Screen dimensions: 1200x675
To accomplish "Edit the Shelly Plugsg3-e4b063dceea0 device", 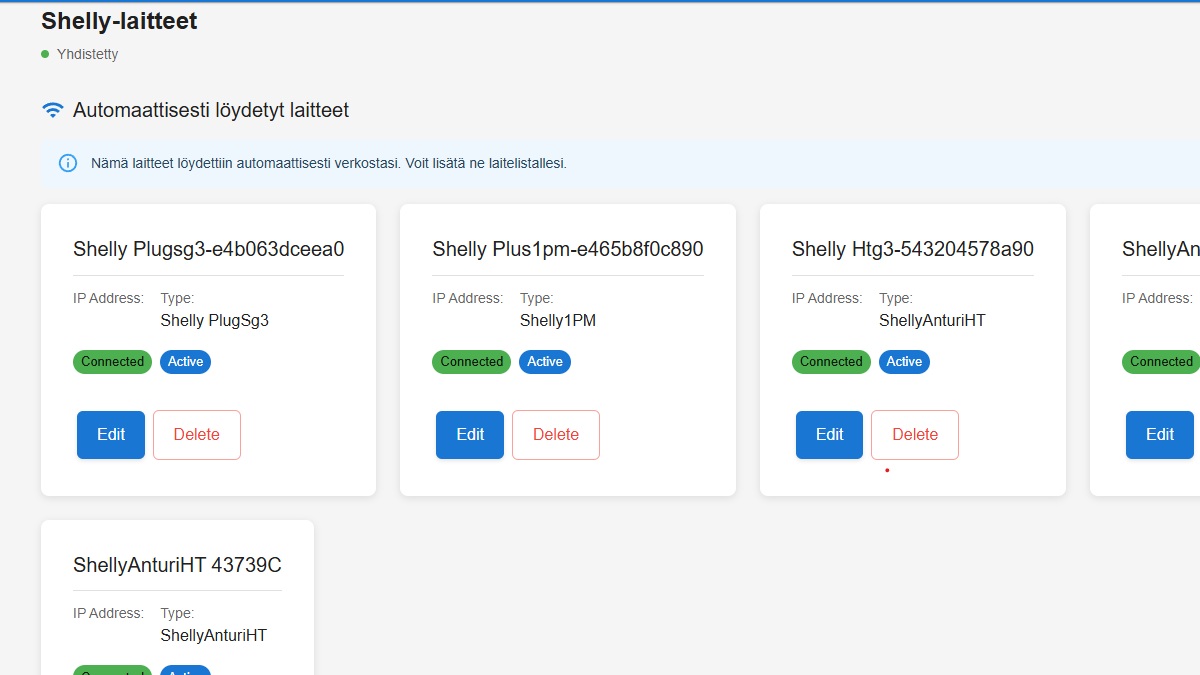I will (x=111, y=435).
